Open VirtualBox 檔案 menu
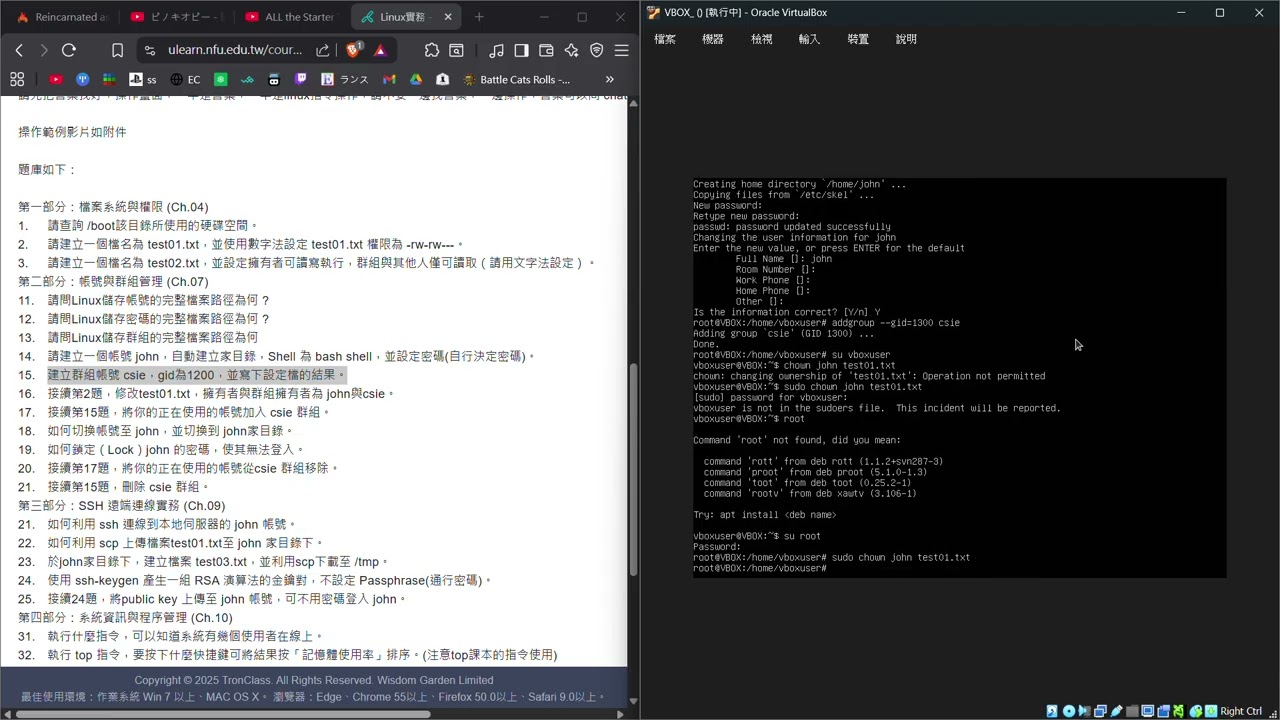Screen dimensions: 1280x720 [665, 39]
